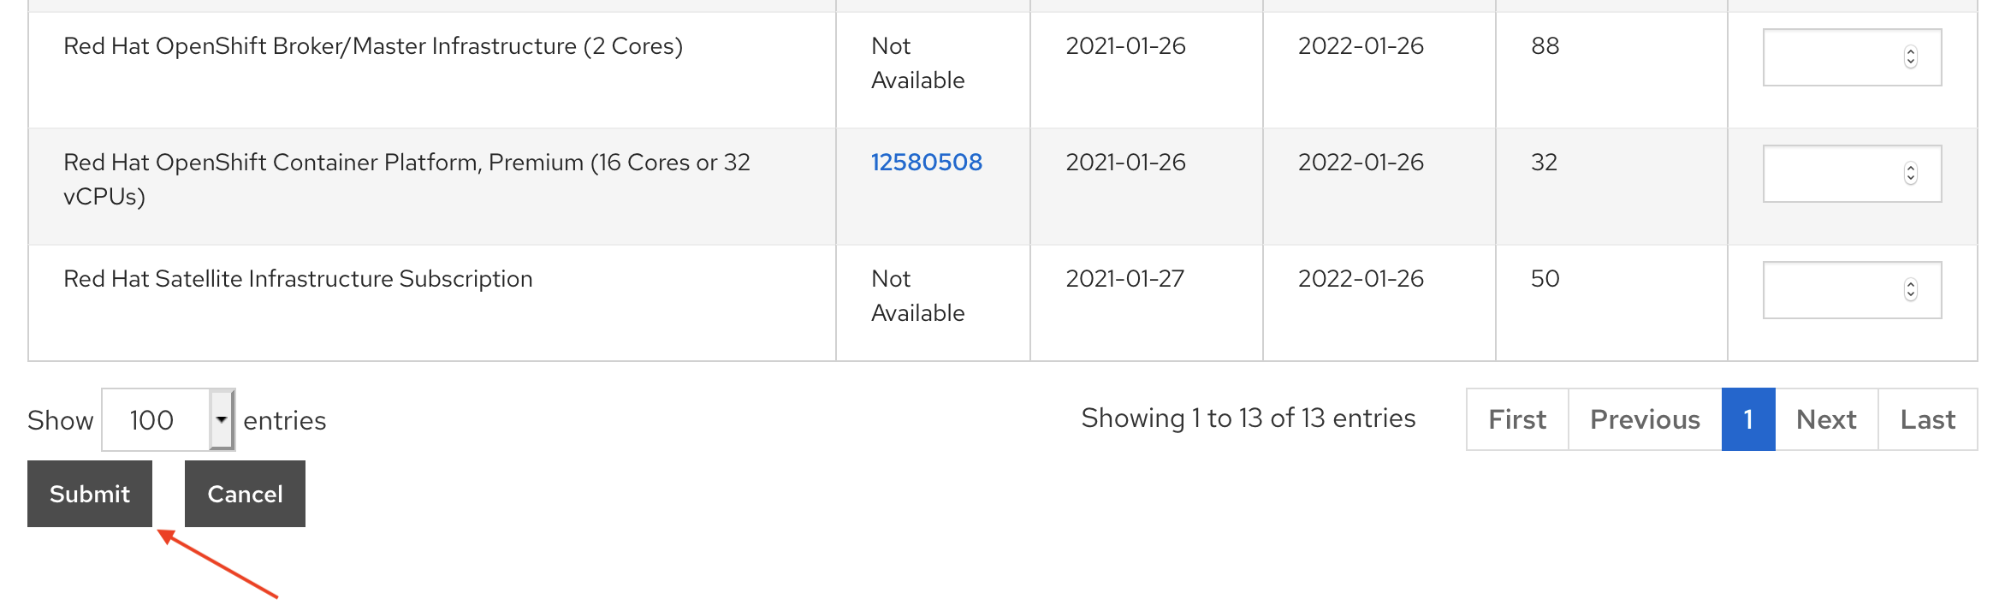Image resolution: width=1999 pixels, height=611 pixels.
Task: Click the available quantity 88 cell
Action: tap(1545, 46)
